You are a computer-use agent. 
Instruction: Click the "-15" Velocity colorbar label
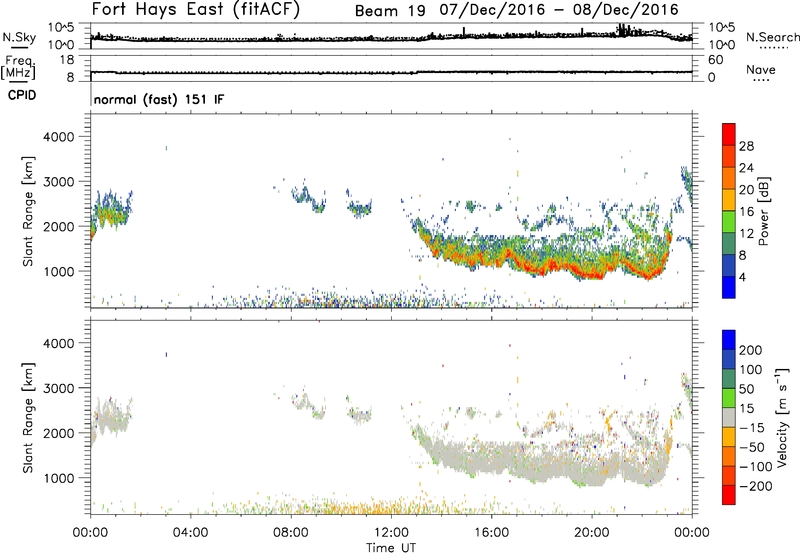(x=752, y=428)
